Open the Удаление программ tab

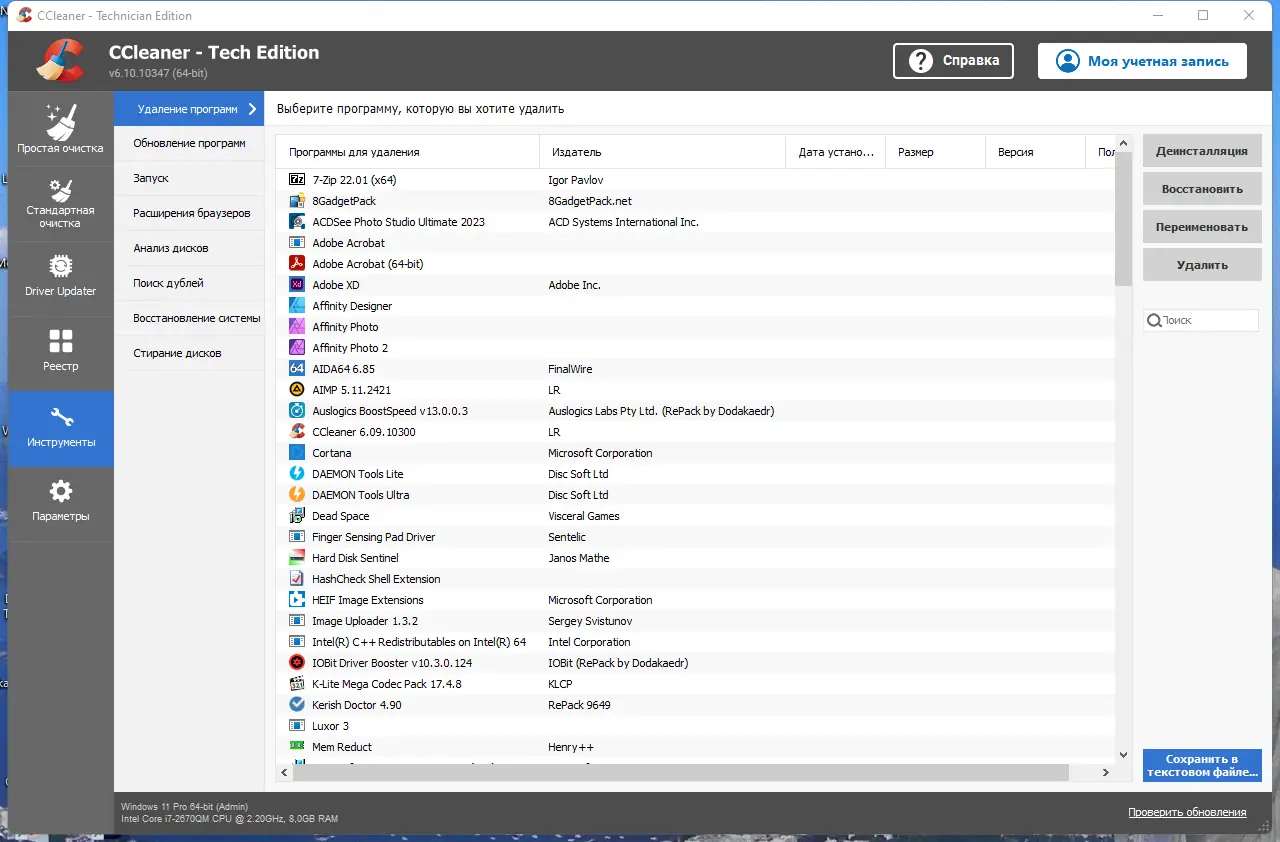point(189,109)
